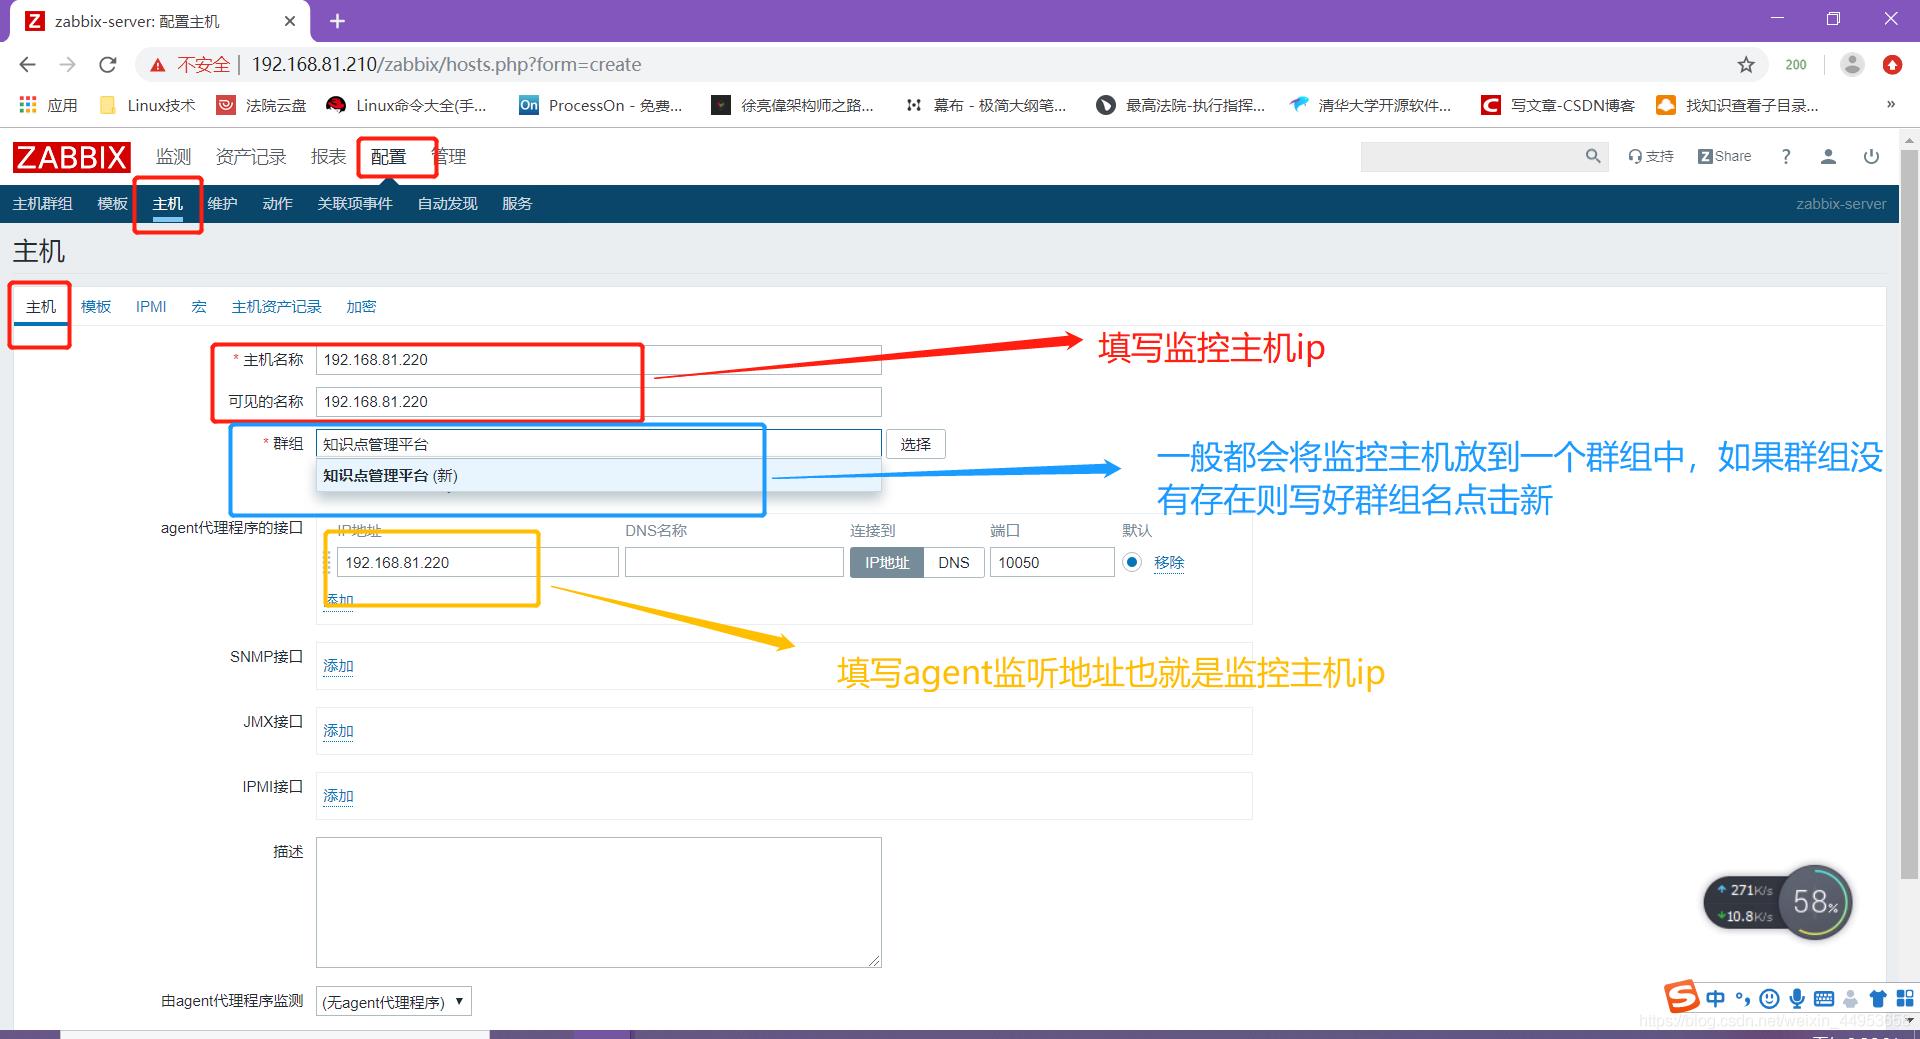Viewport: 1920px width, 1039px height.
Task: Add a JMX interface via 添加
Action: pyautogui.click(x=338, y=731)
